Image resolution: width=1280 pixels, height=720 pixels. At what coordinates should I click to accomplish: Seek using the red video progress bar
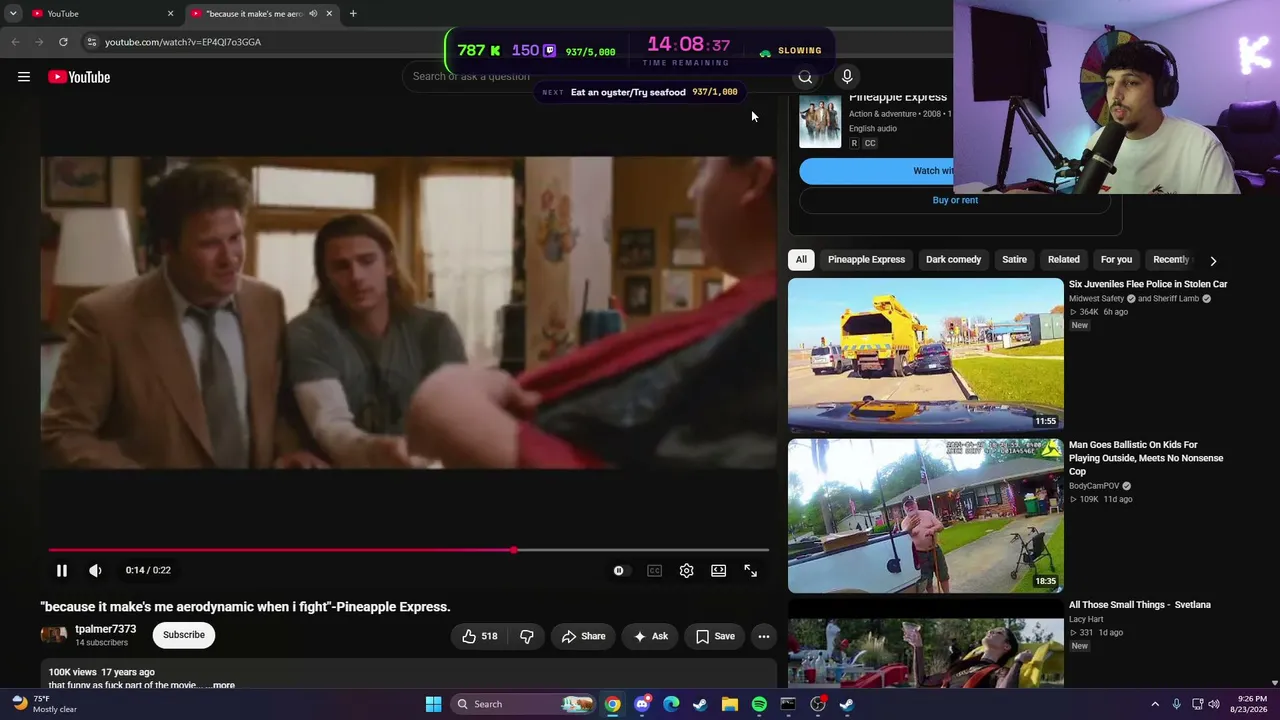pyautogui.click(x=409, y=550)
